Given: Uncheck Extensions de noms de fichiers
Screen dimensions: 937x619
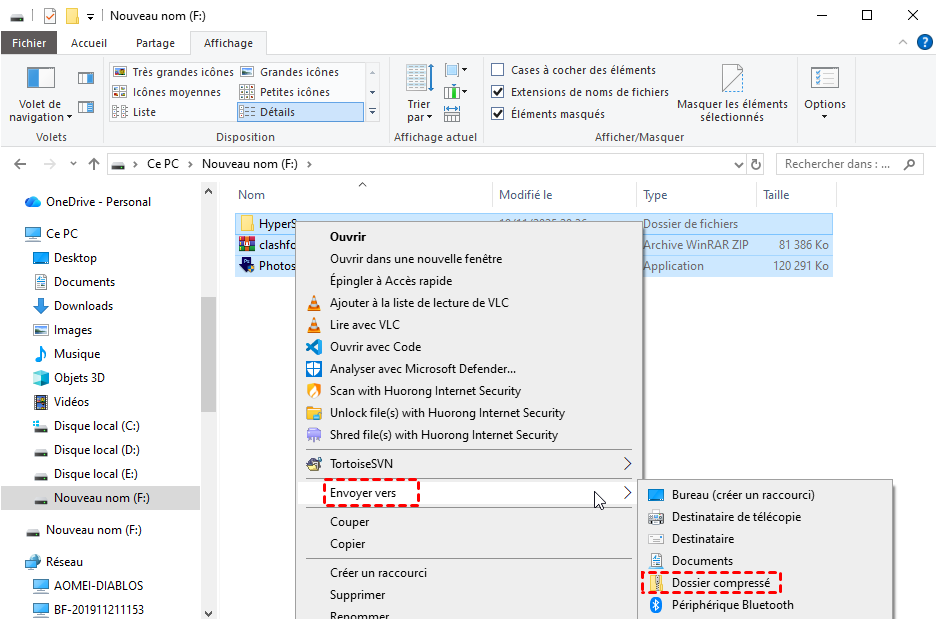Looking at the screenshot, I should [498, 92].
